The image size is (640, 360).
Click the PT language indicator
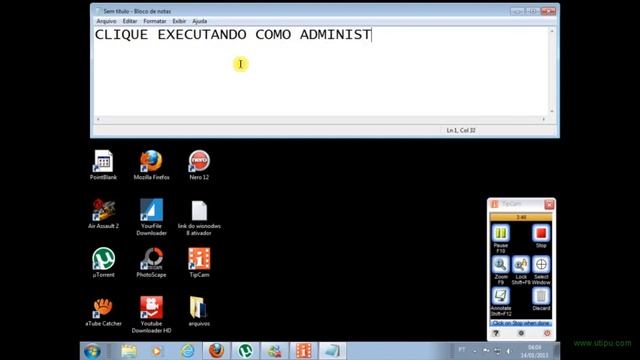coord(462,350)
